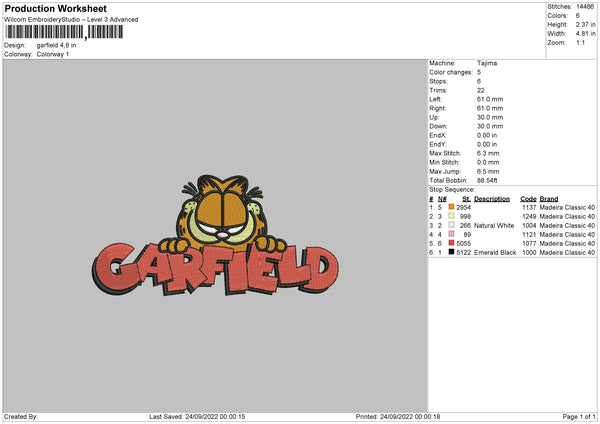
Task: Click the Left value 61.0 mm
Action: click(x=490, y=99)
